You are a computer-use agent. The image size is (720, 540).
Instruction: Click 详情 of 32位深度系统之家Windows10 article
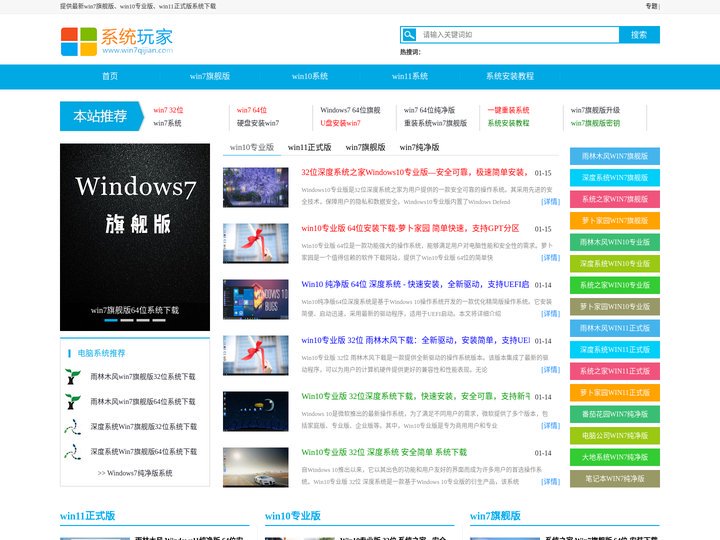tap(551, 202)
